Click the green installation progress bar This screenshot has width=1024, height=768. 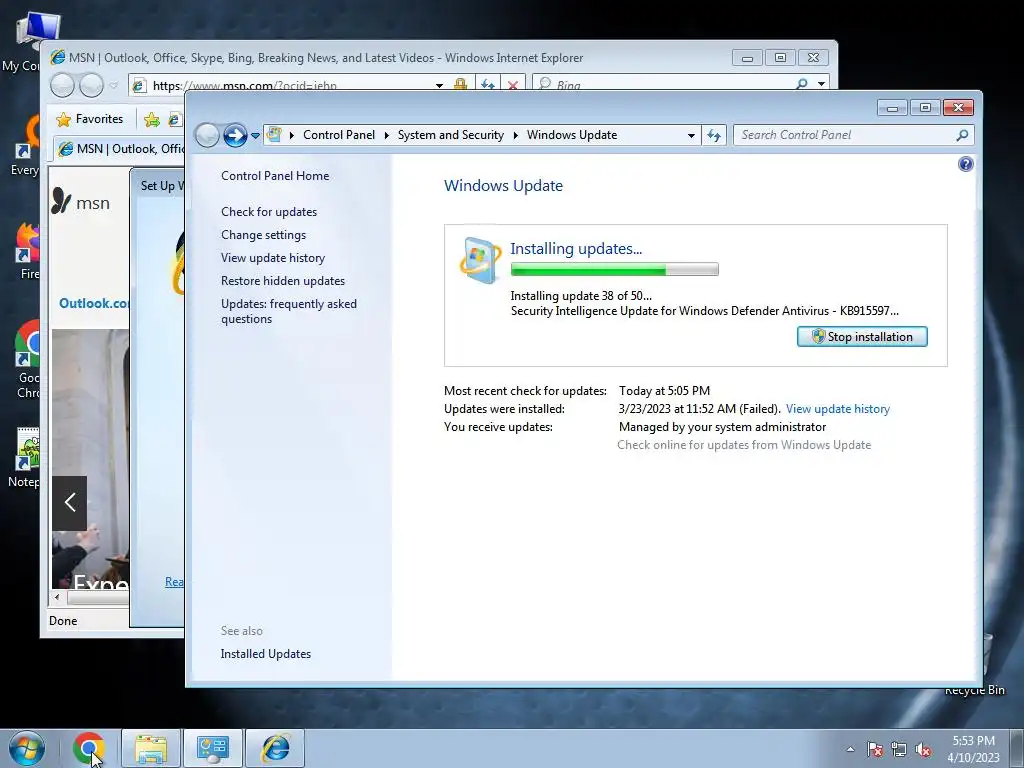point(615,269)
